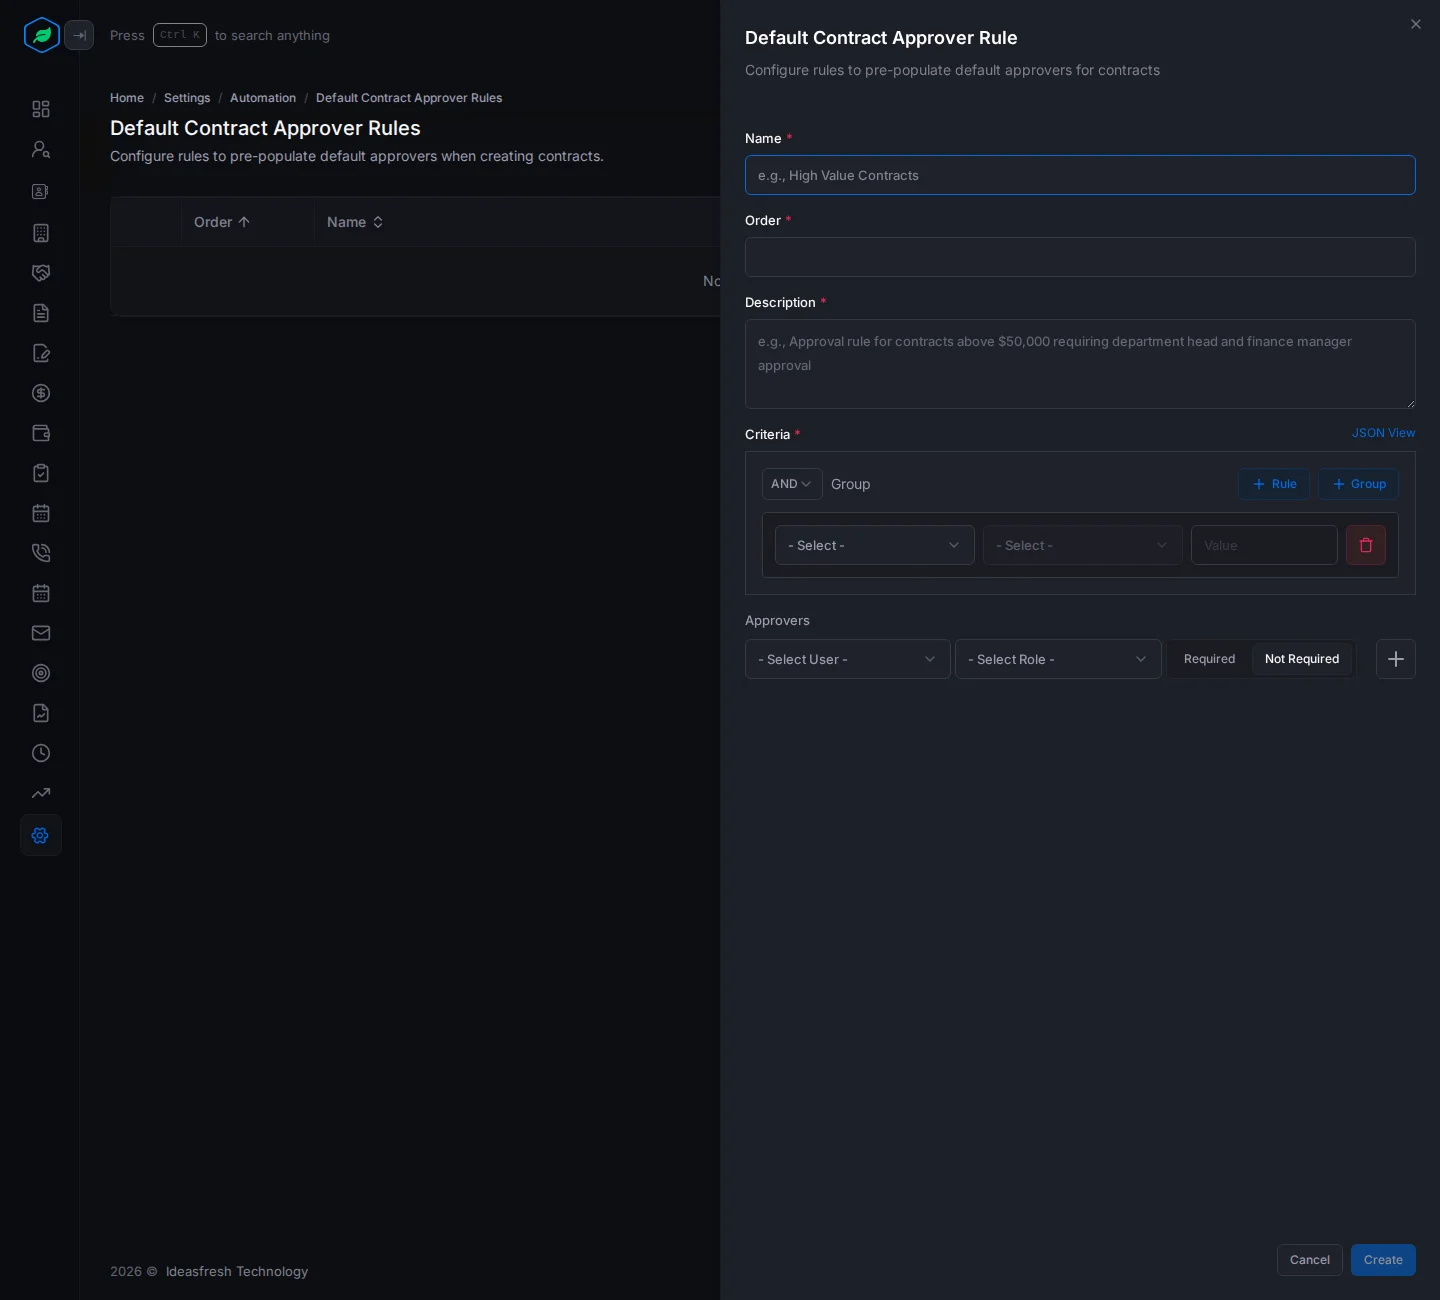
Task: Open the dollar coin icon in sidebar
Action: (x=41, y=393)
